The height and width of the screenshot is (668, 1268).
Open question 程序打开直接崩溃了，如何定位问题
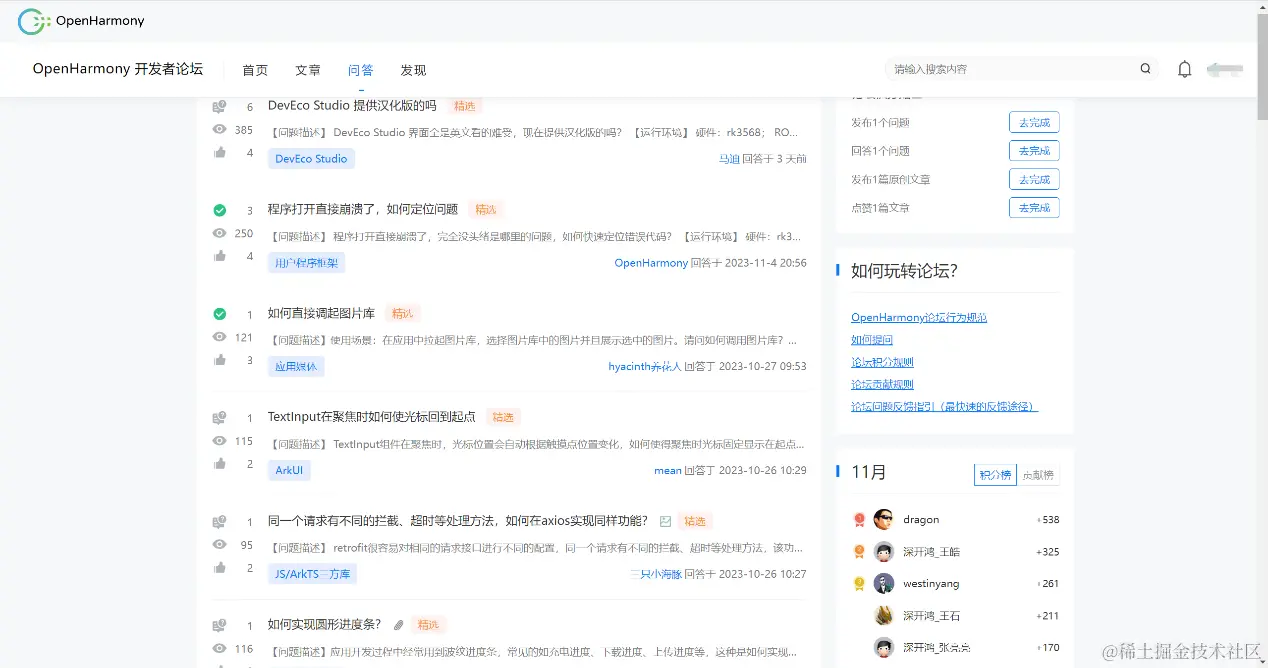click(x=363, y=209)
